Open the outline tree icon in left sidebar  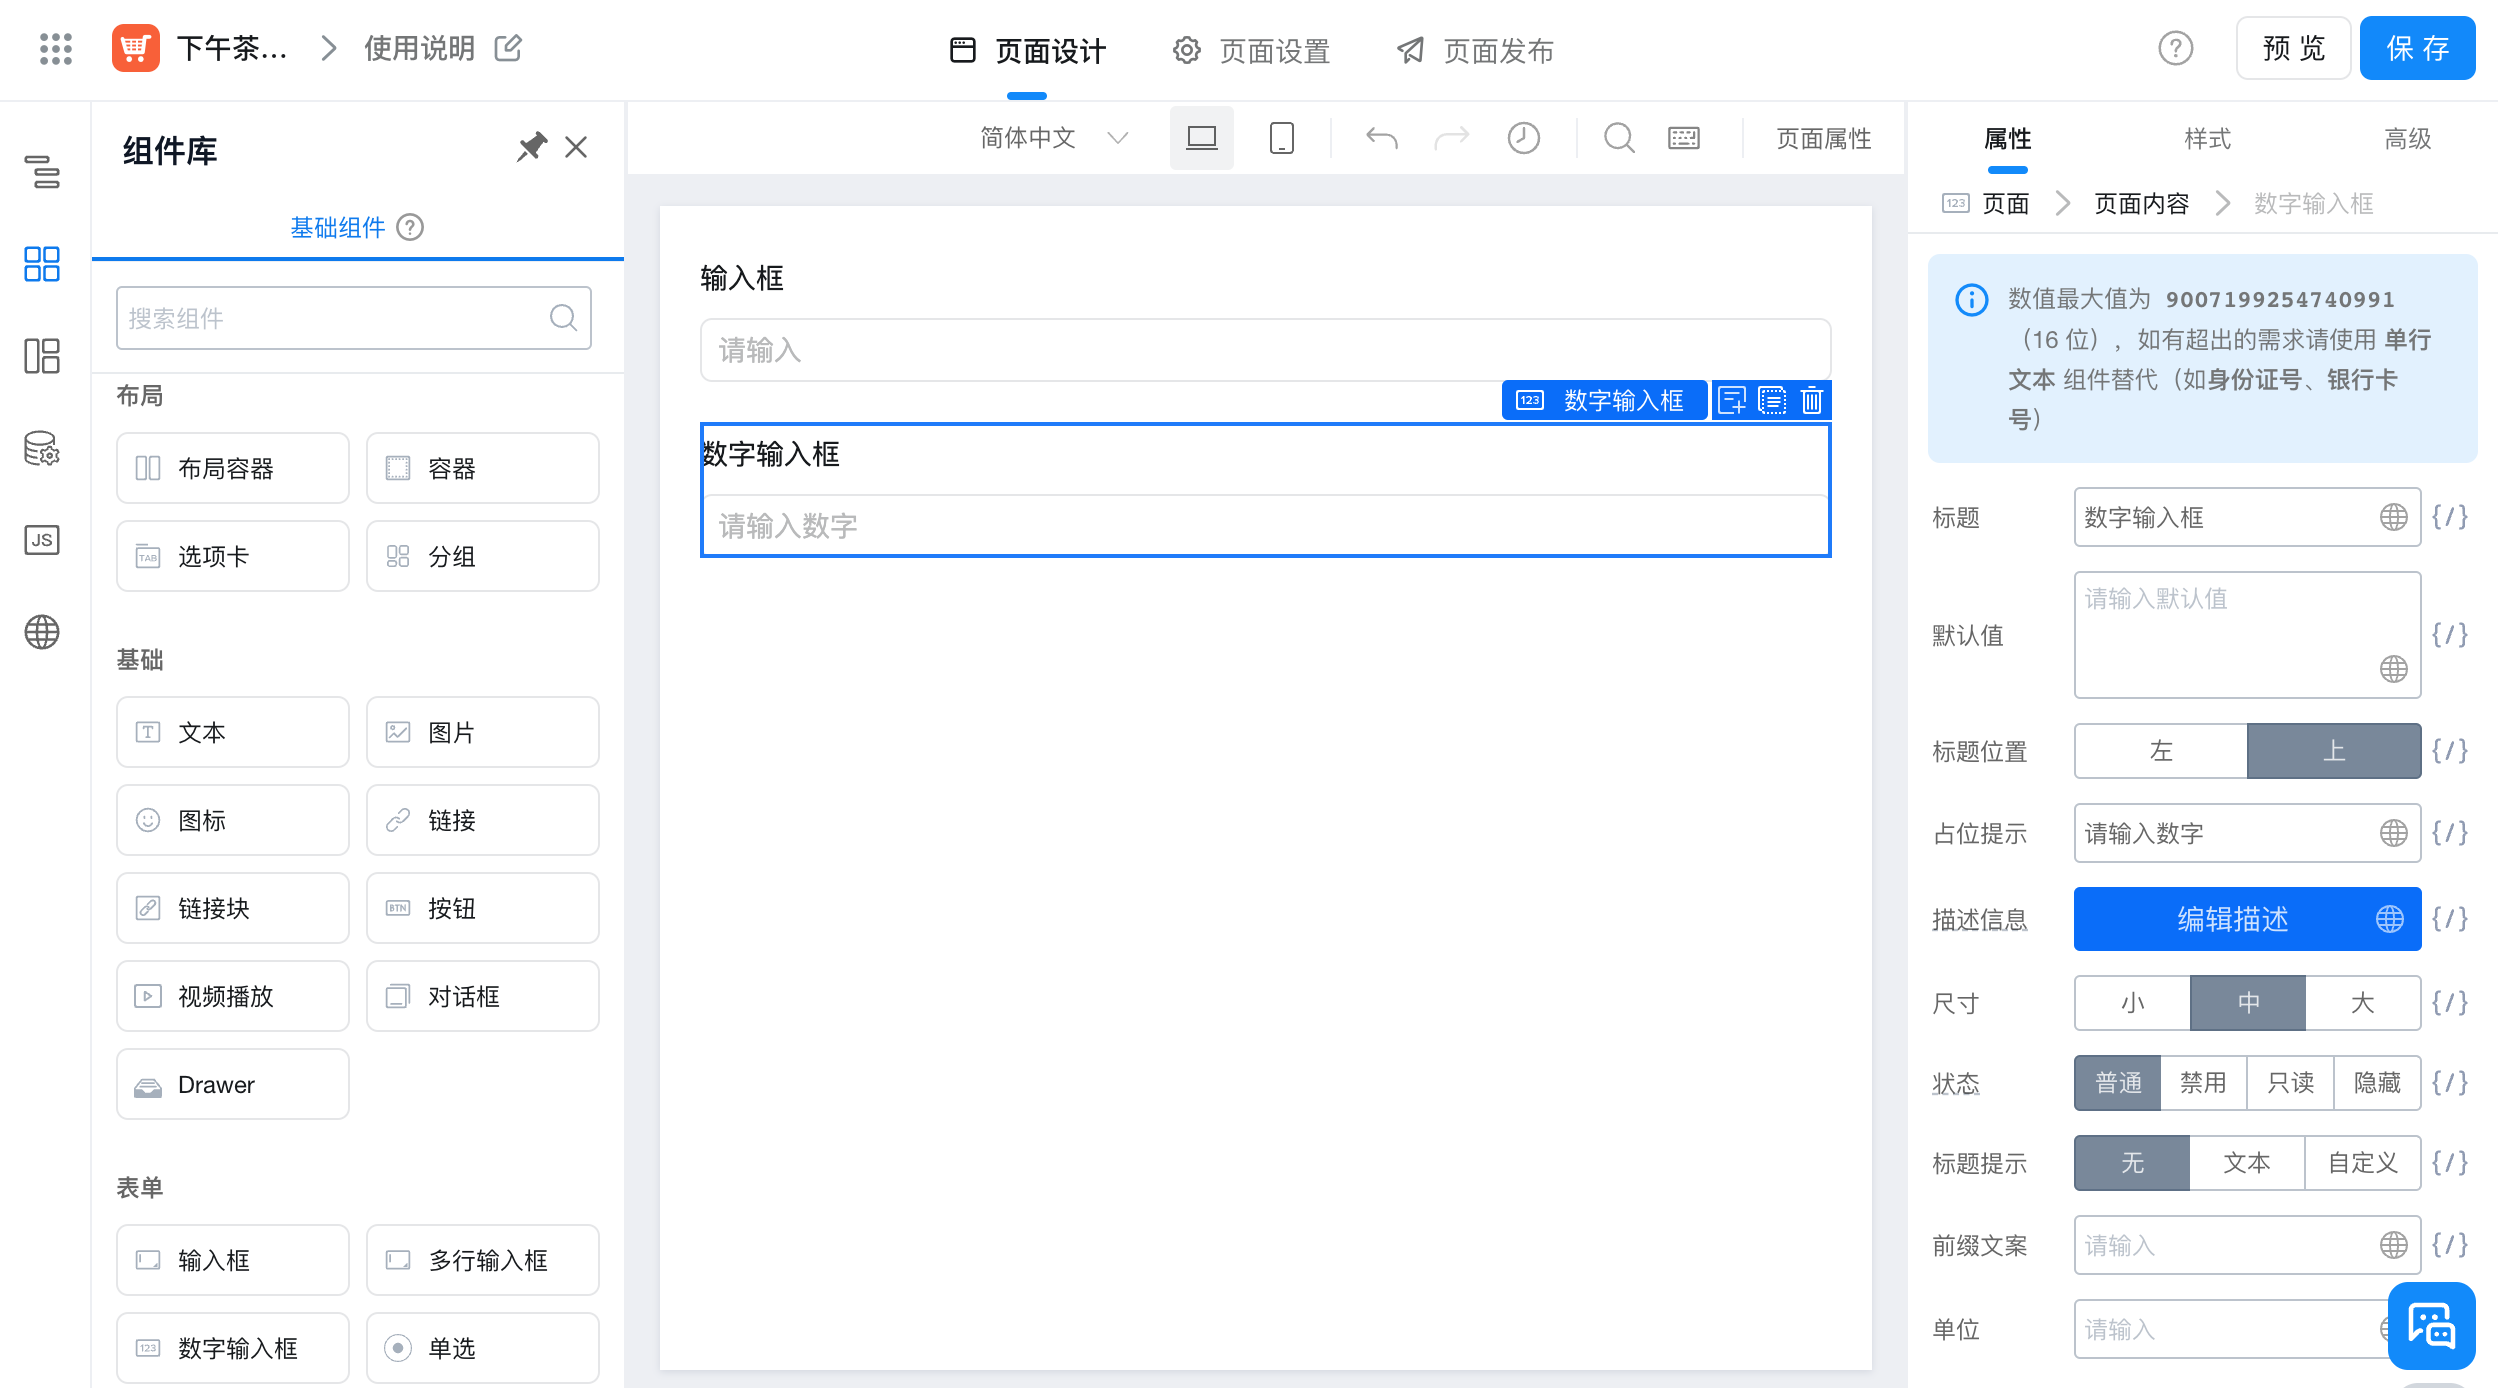point(42,172)
